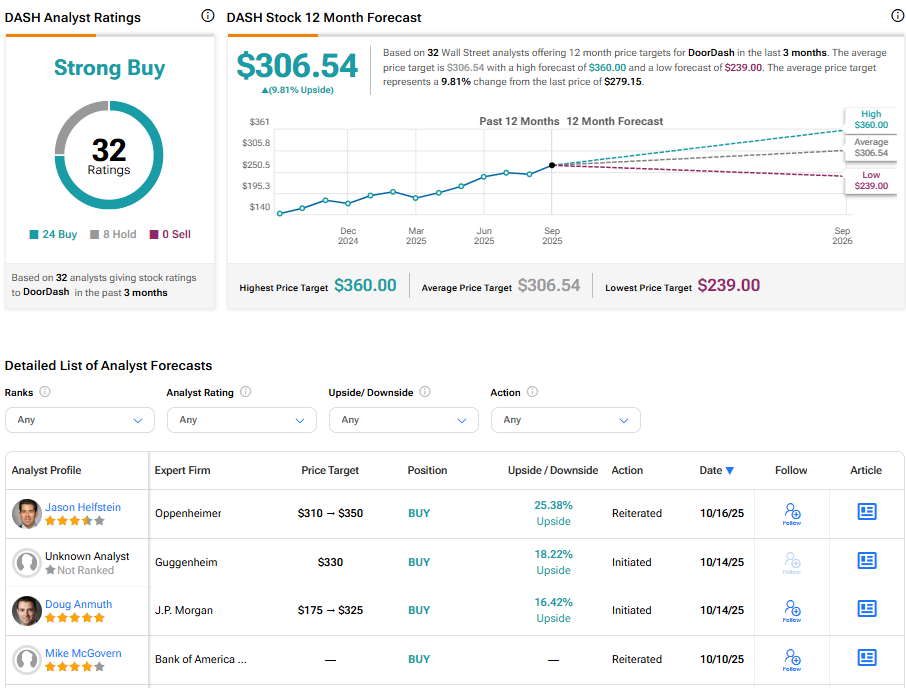The height and width of the screenshot is (688, 906).
Task: Click Mike McGovern's profile photo
Action: click(x=26, y=660)
